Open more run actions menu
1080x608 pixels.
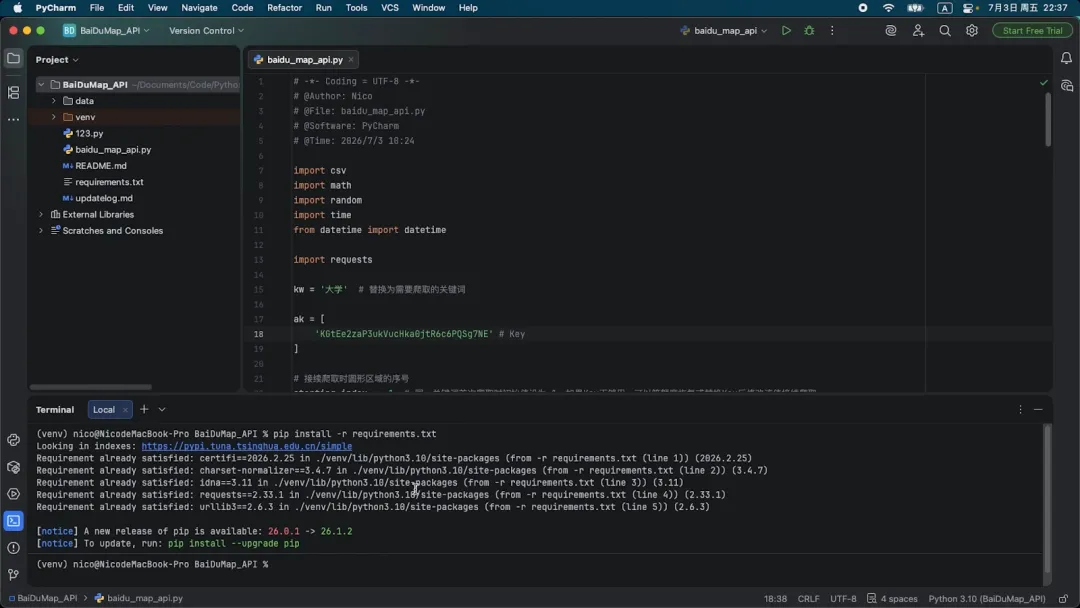point(832,31)
